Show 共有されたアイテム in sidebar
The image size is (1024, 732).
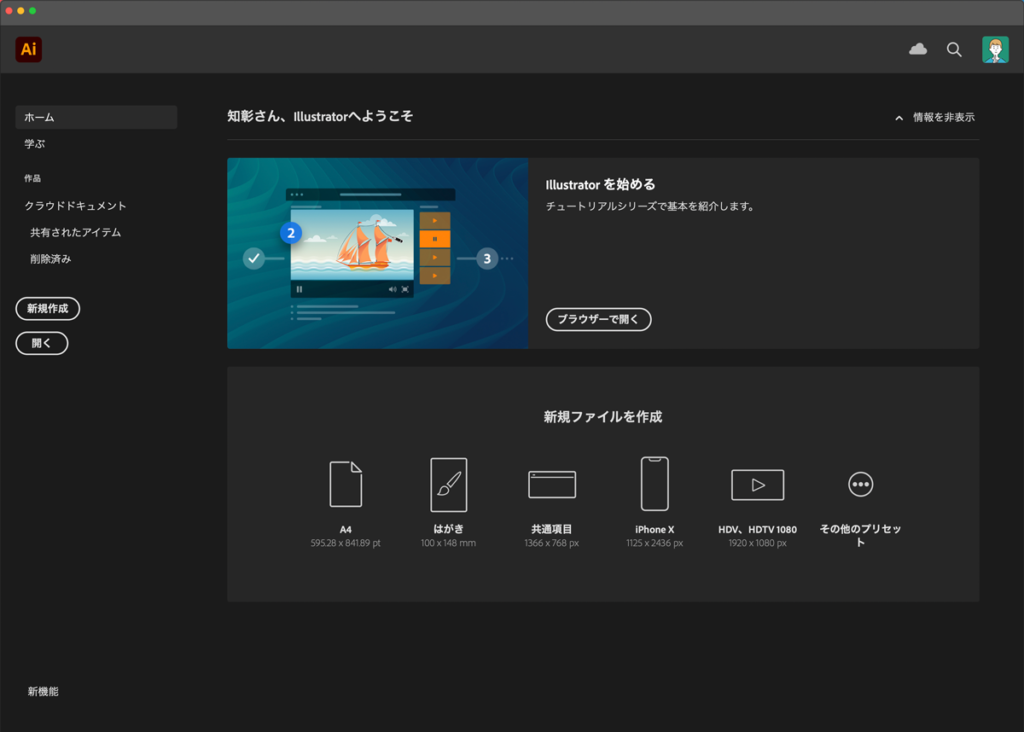(x=76, y=232)
